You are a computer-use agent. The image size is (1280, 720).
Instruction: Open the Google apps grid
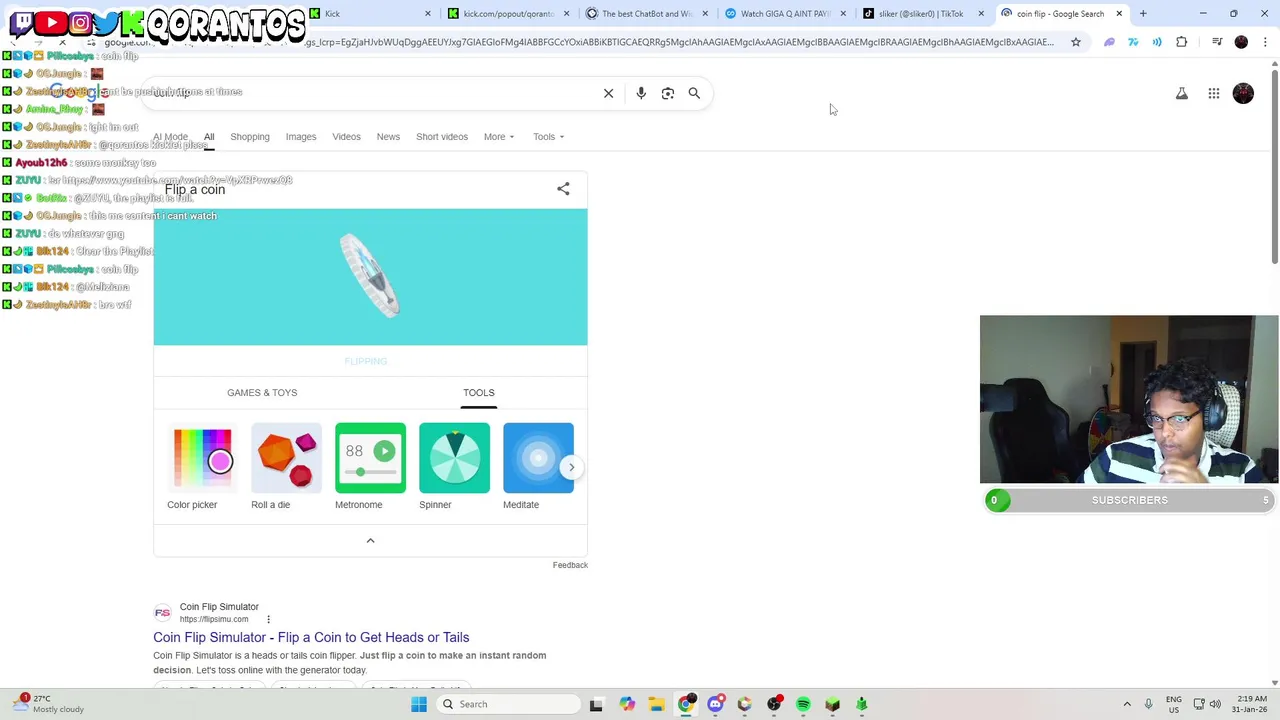tap(1214, 93)
